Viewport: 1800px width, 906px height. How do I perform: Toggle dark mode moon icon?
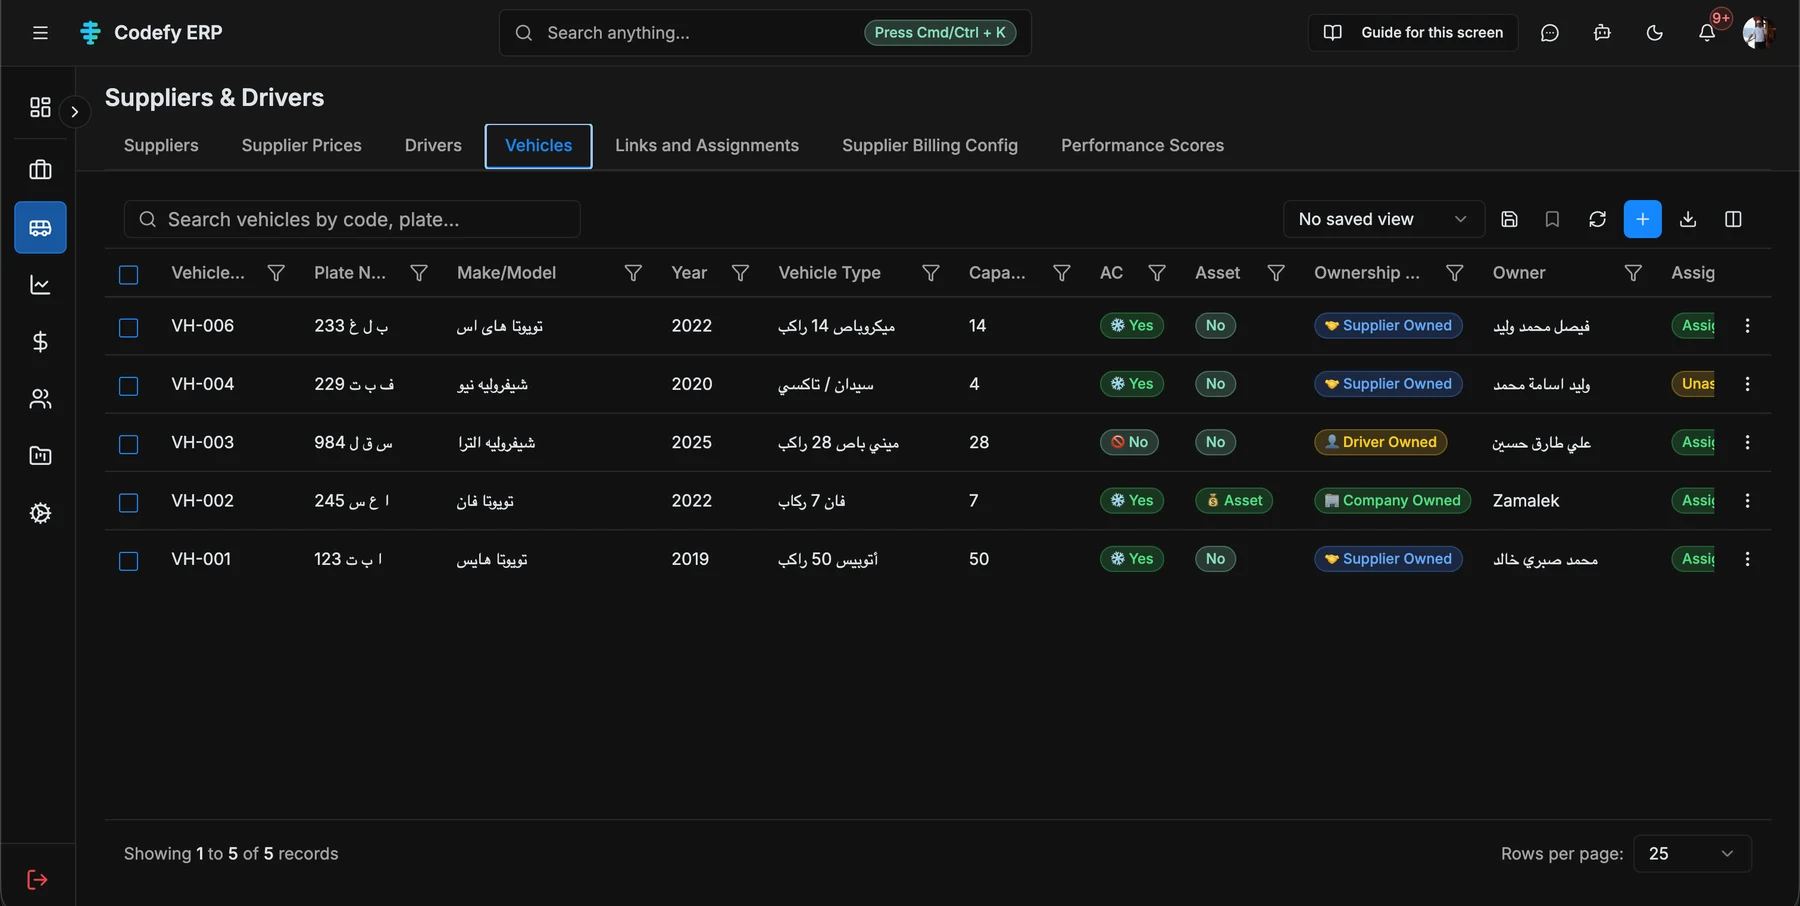pyautogui.click(x=1655, y=33)
